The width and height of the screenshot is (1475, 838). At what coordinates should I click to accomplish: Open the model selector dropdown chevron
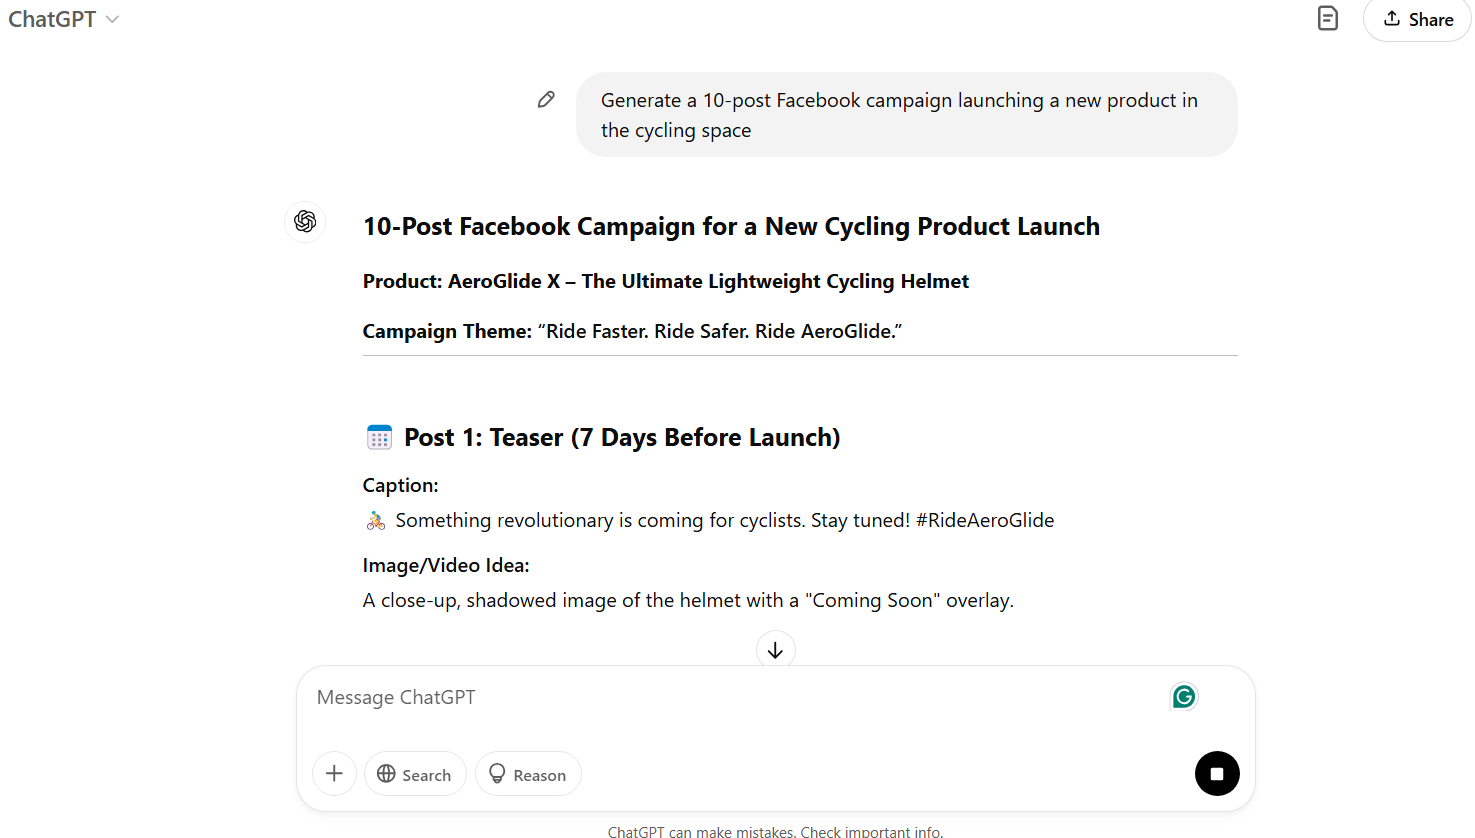(x=111, y=19)
